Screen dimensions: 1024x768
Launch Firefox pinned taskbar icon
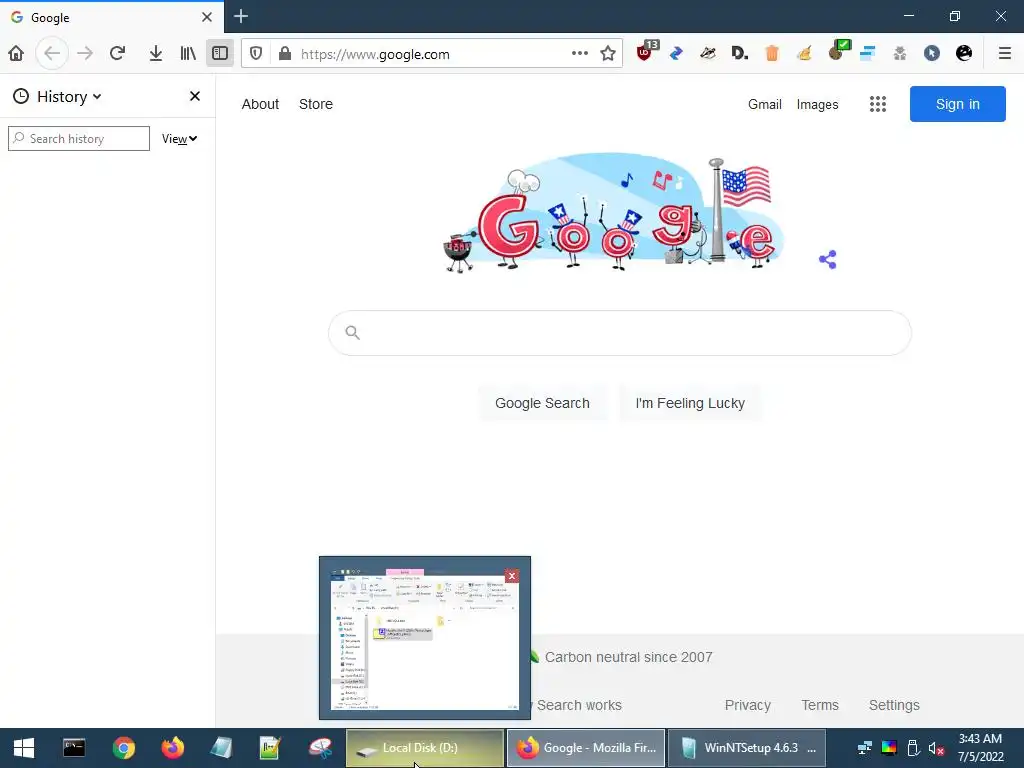[172, 748]
